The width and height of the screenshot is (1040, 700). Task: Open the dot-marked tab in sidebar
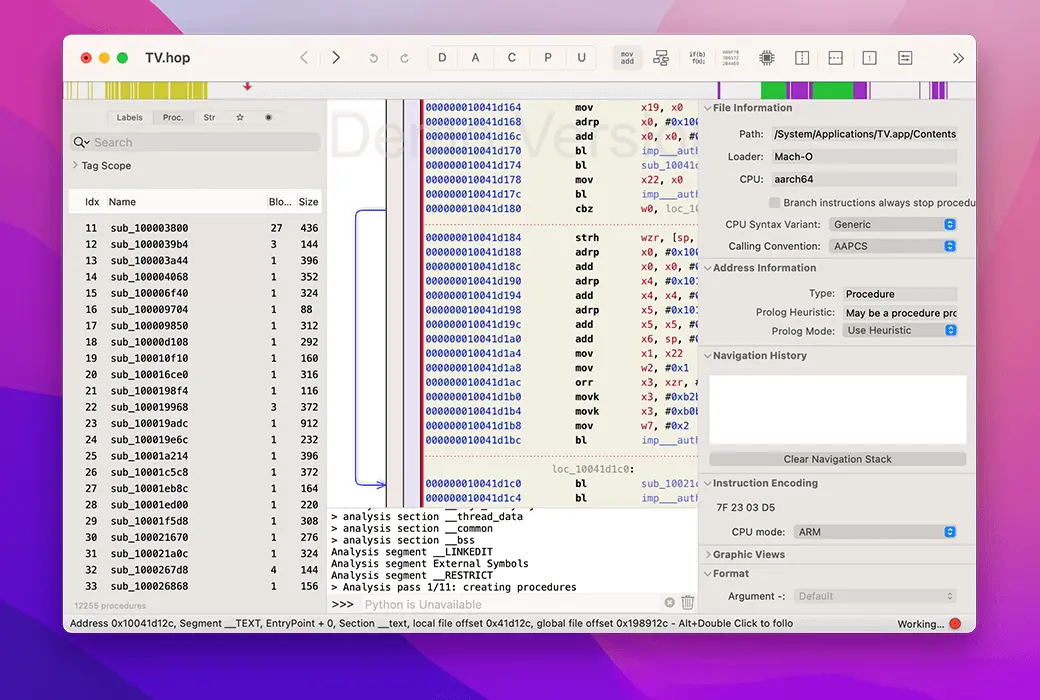[269, 117]
